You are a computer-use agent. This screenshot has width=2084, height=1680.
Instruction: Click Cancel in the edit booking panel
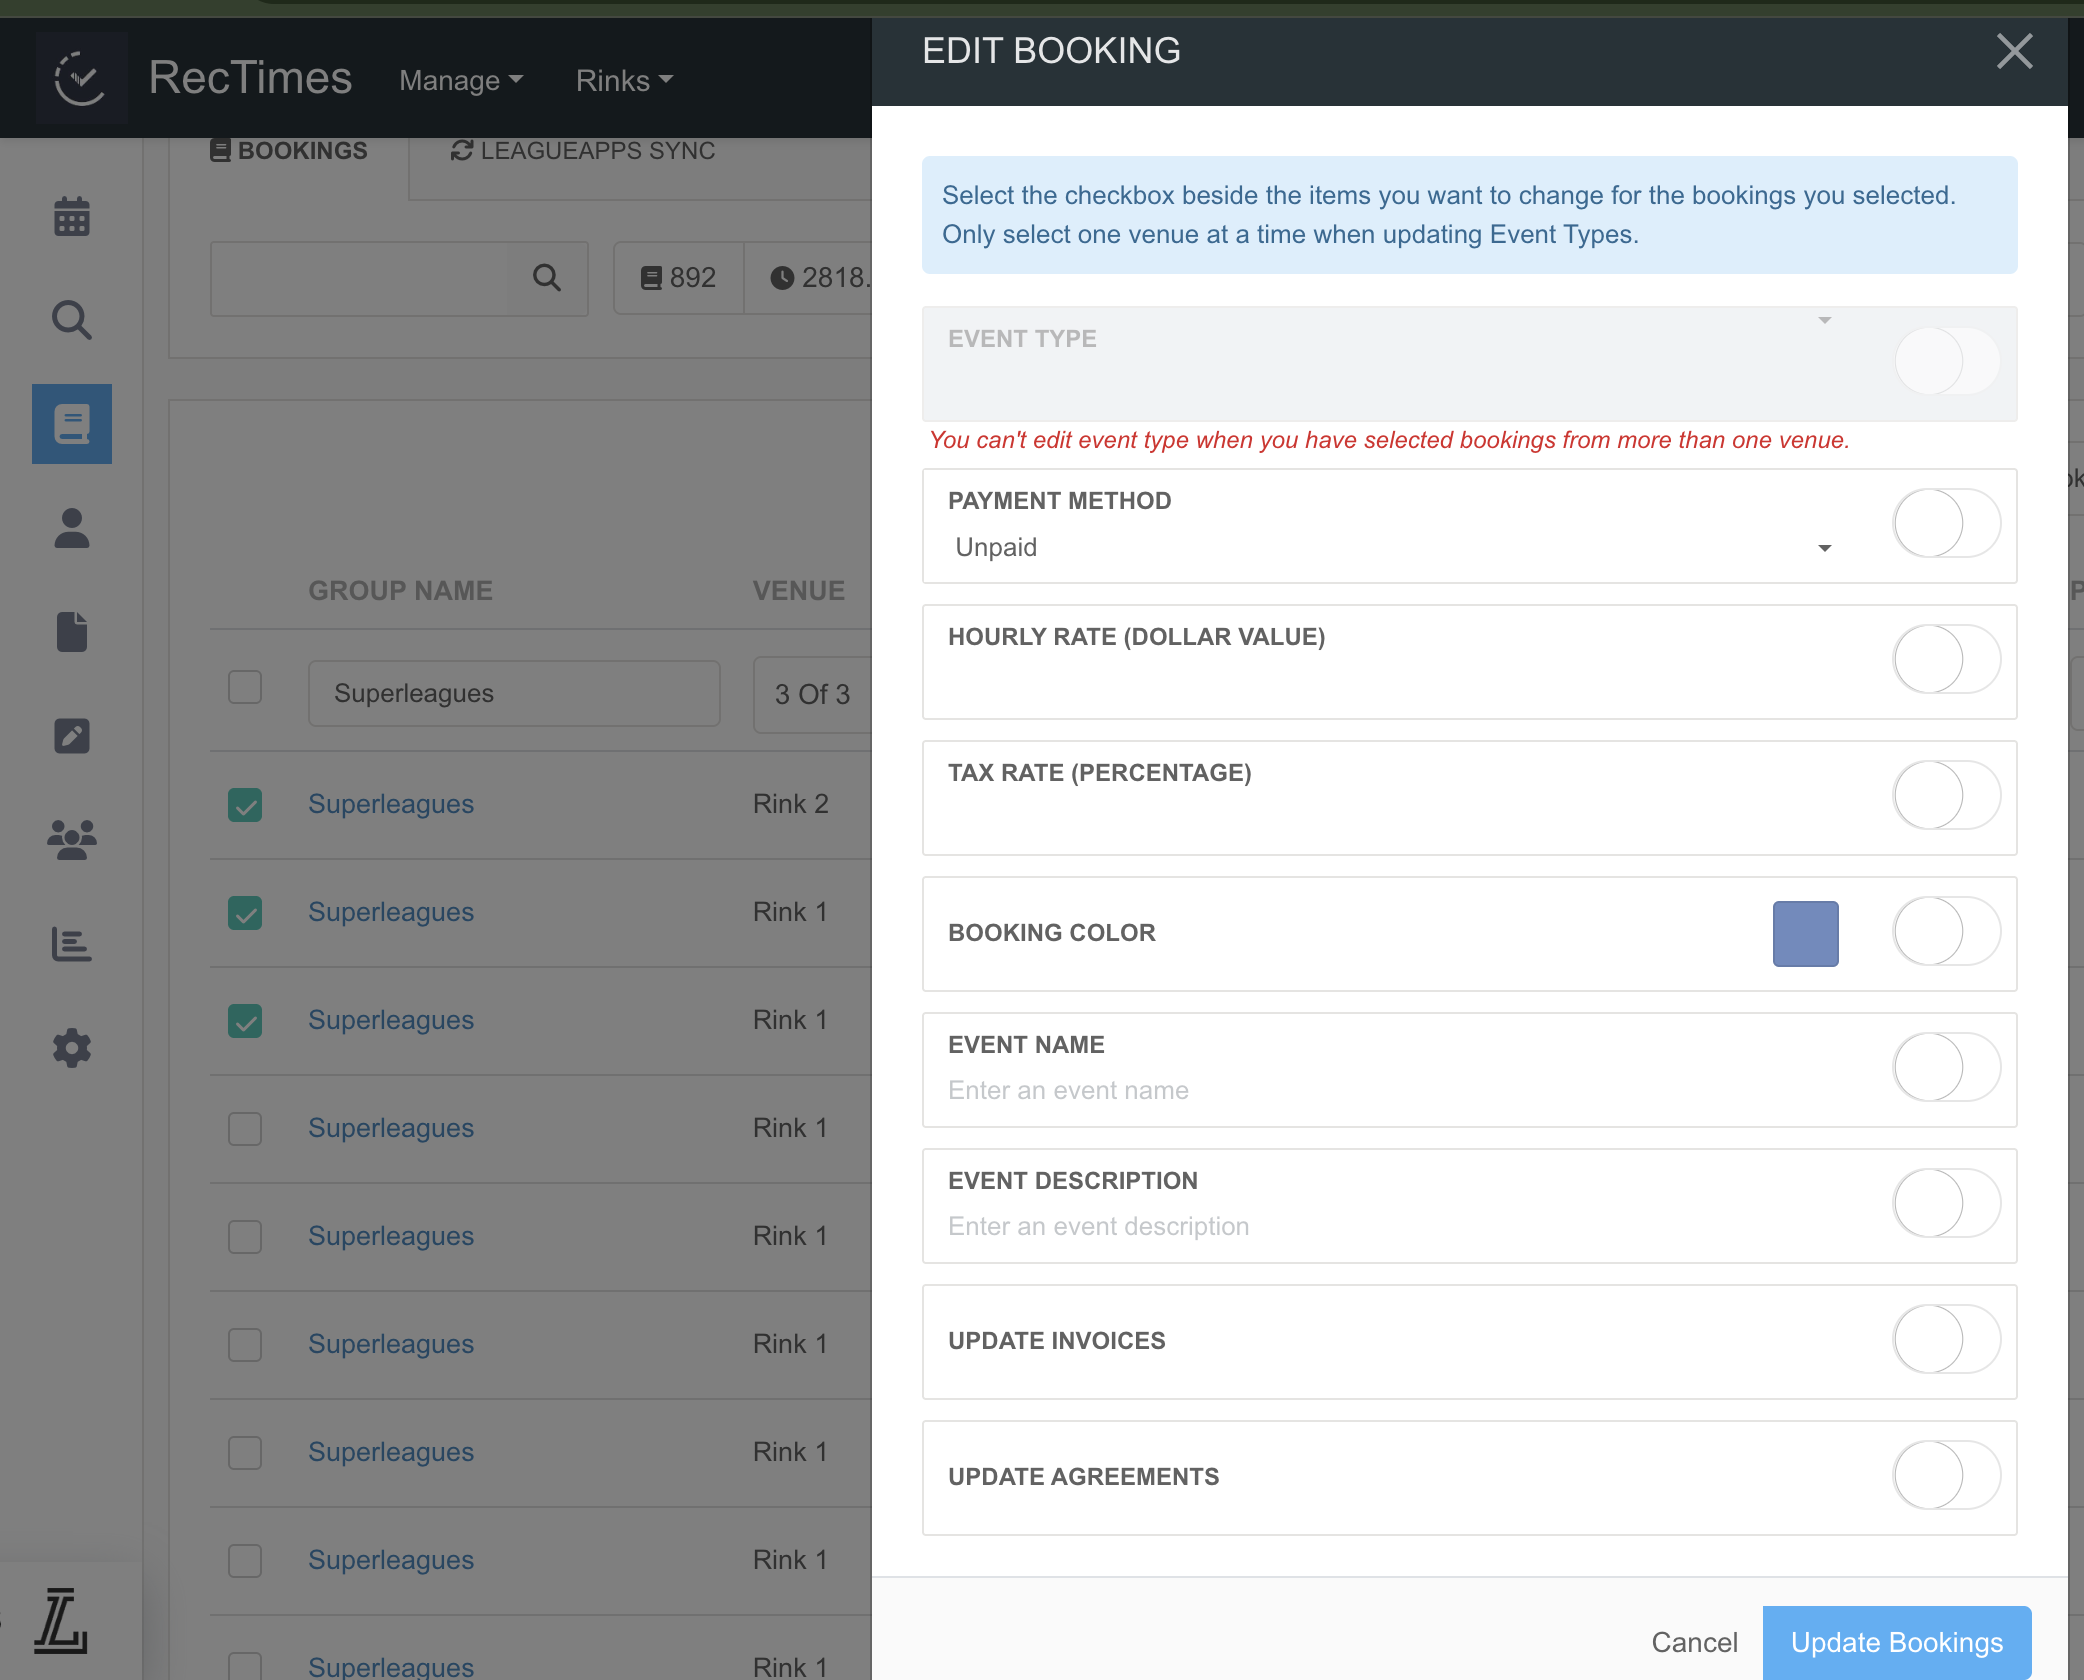[x=1694, y=1642]
